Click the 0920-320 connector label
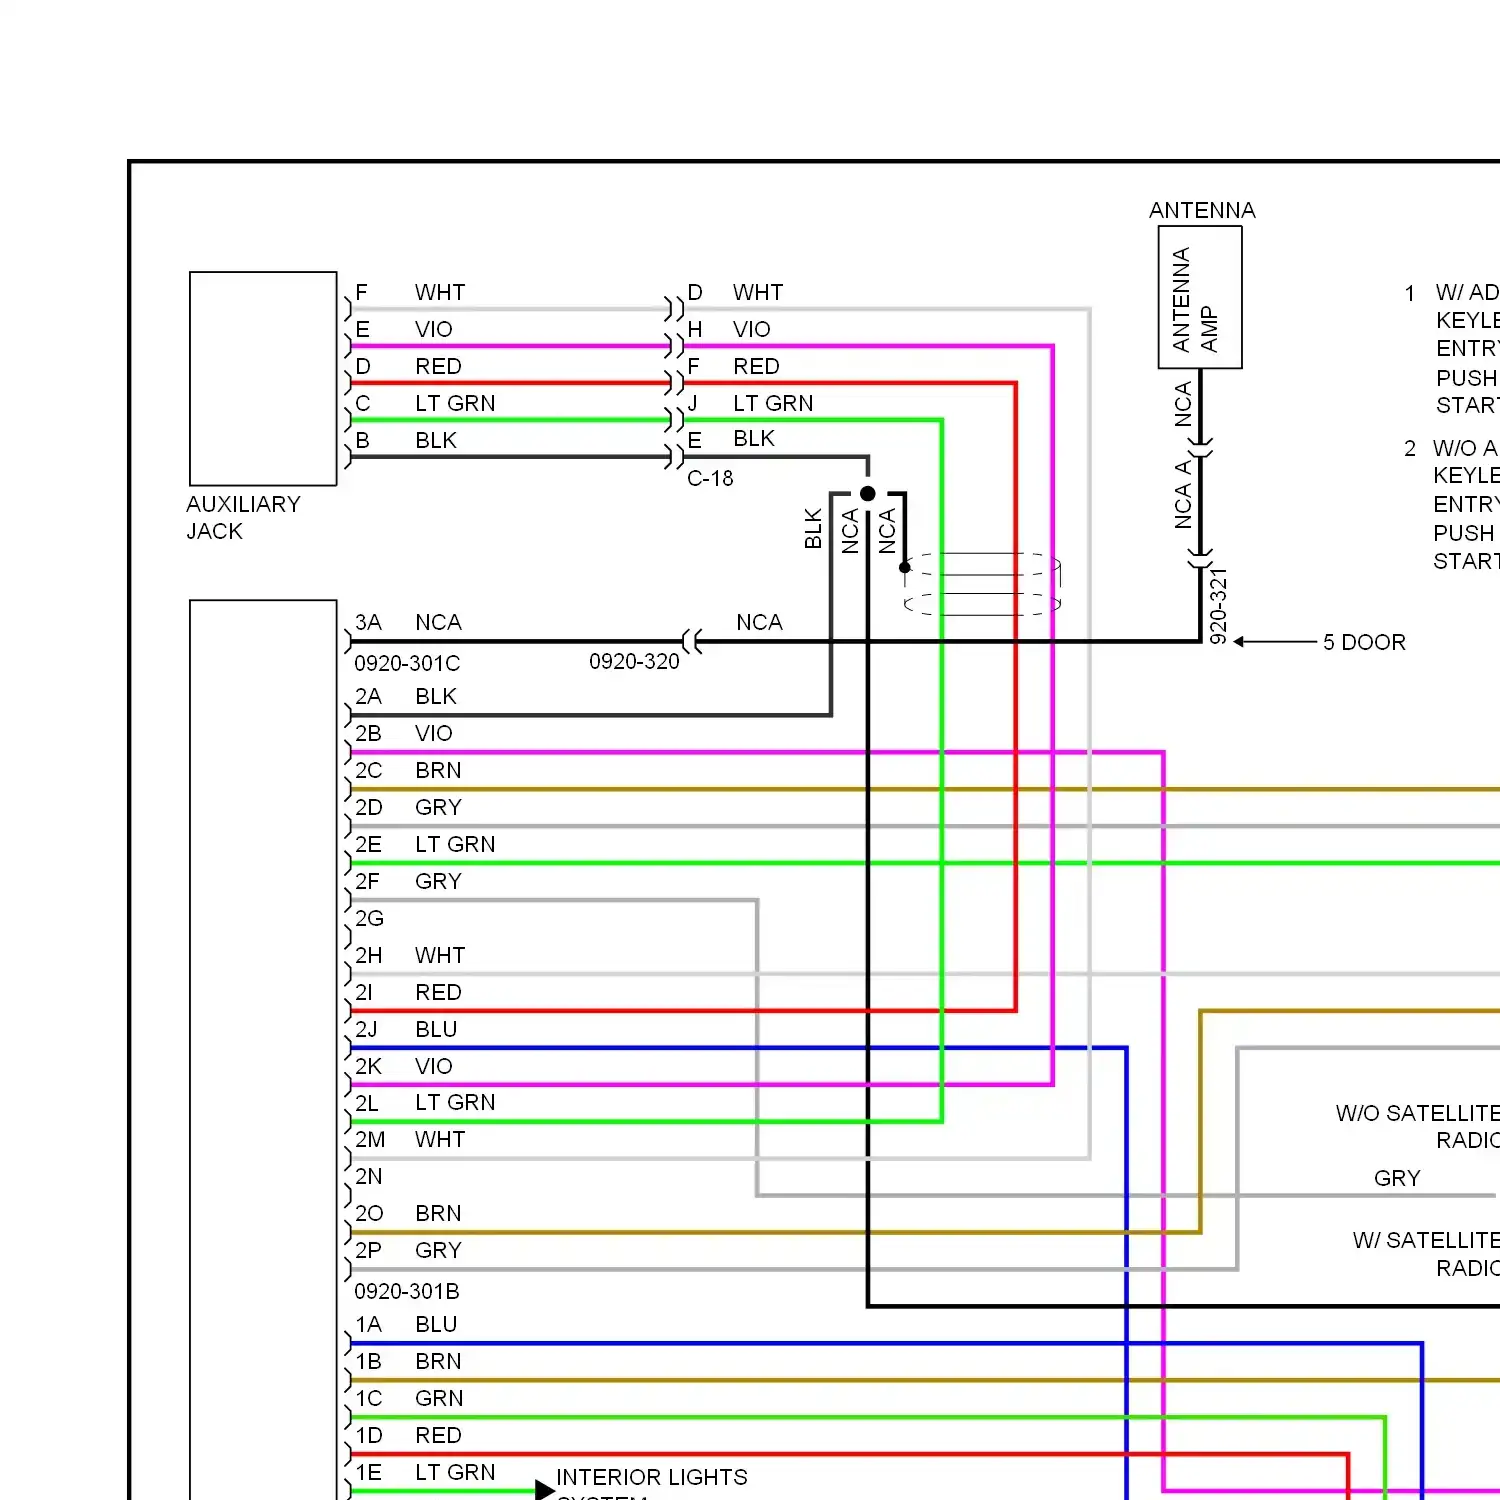 click(x=634, y=662)
